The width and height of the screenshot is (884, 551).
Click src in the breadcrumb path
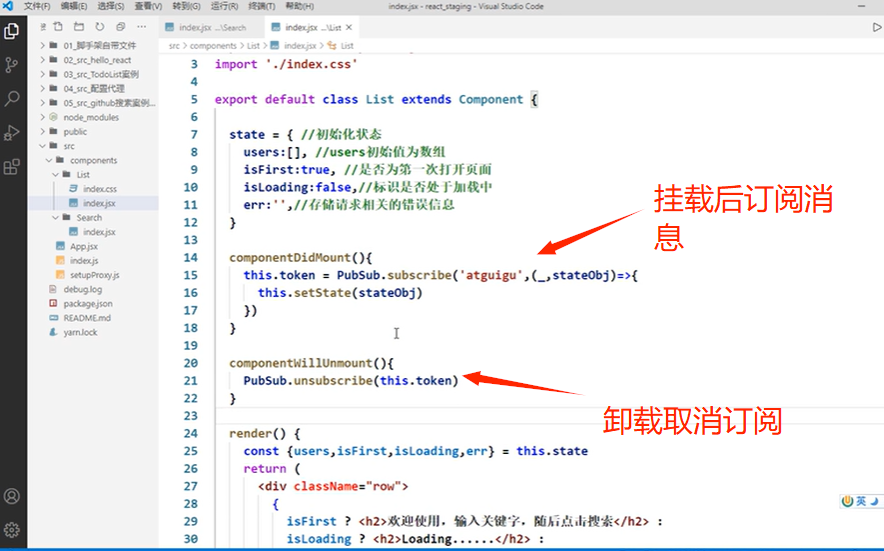pyautogui.click(x=174, y=46)
